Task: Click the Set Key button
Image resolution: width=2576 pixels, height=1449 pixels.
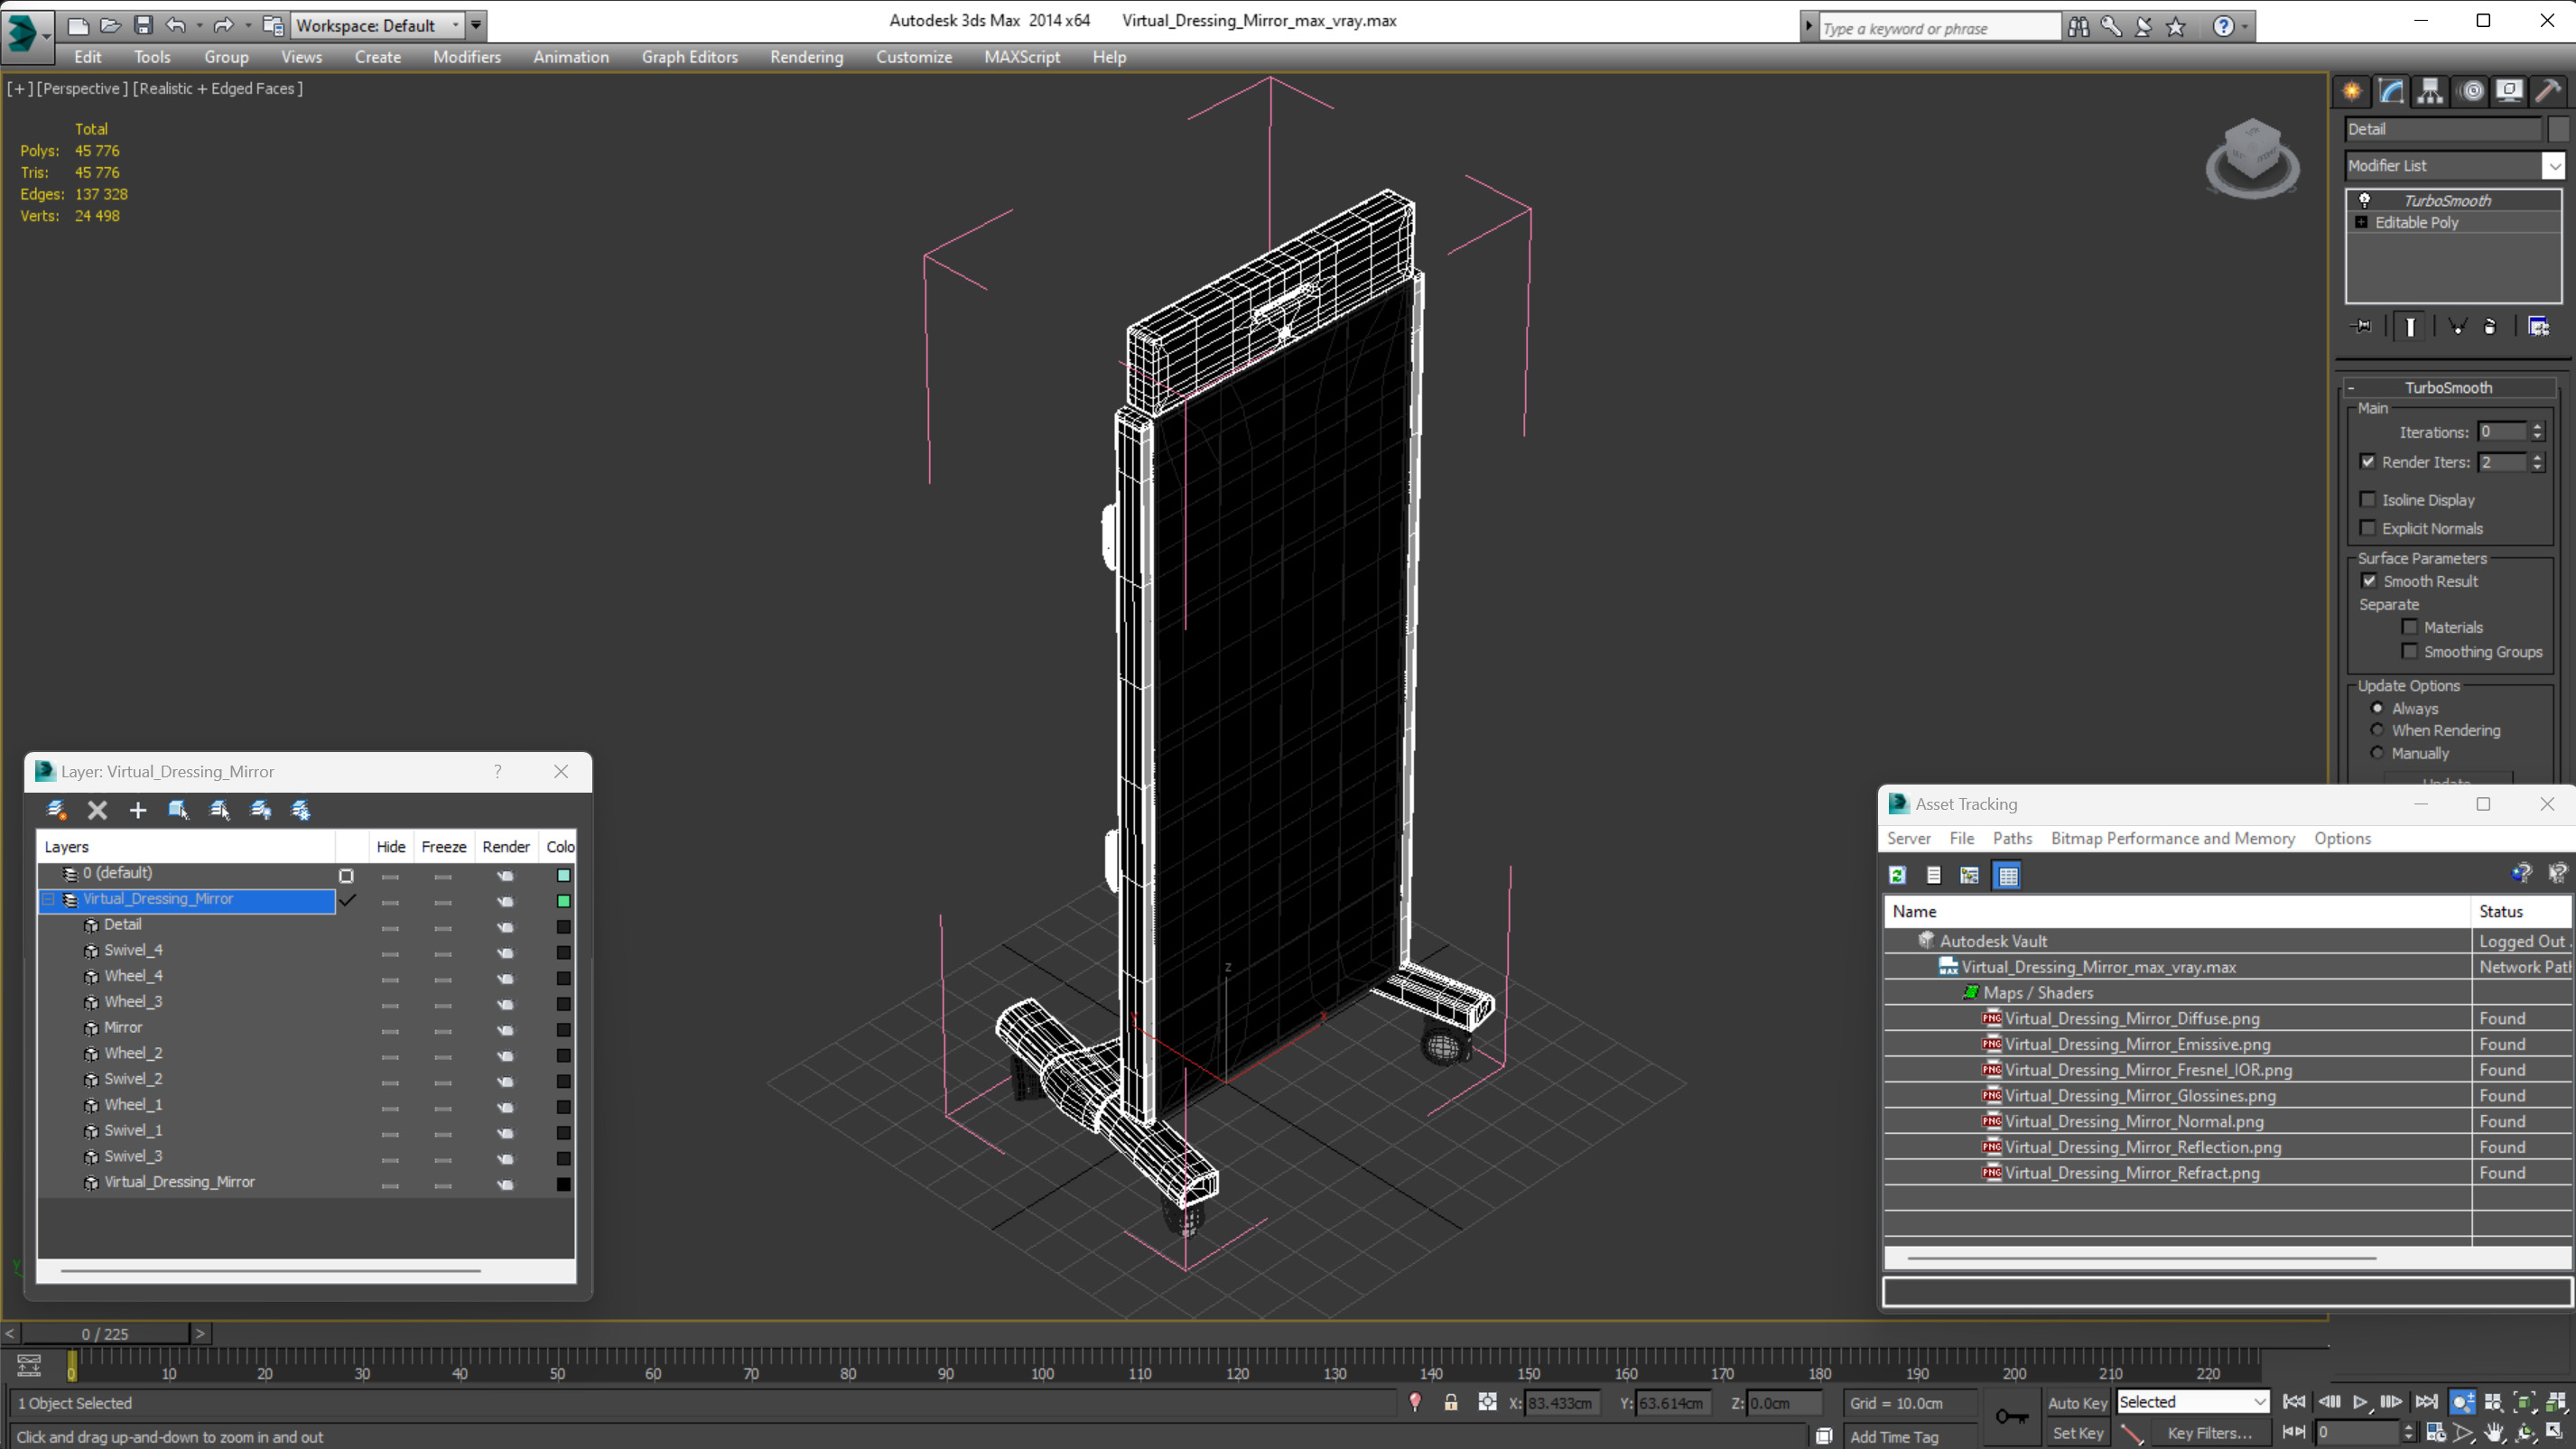Action: 2077,1433
